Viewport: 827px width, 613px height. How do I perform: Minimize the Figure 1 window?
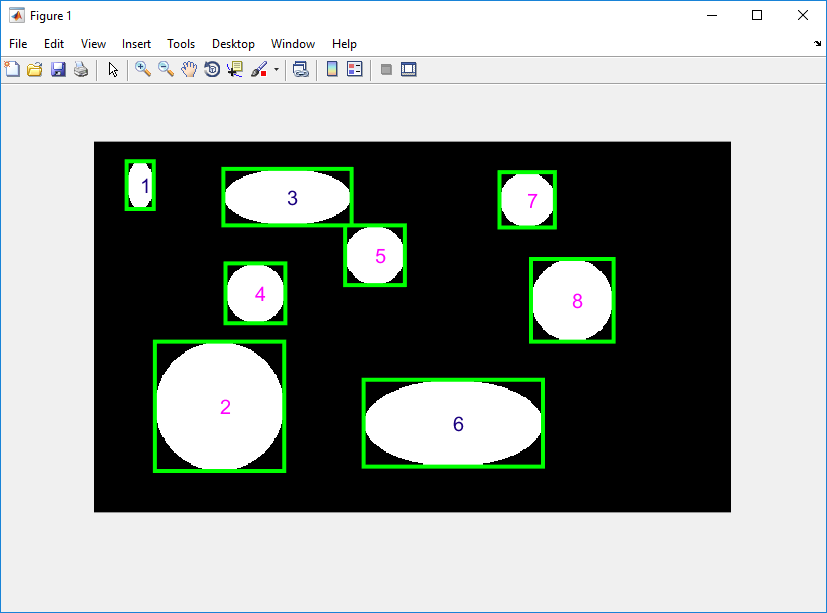[x=712, y=16]
